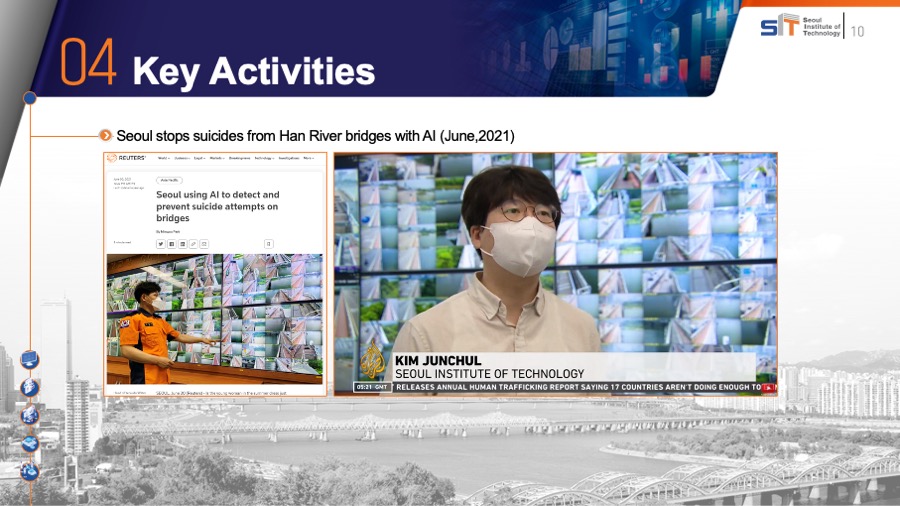Click the monitor icon on the left timeline
The height and width of the screenshot is (506, 900).
30,360
